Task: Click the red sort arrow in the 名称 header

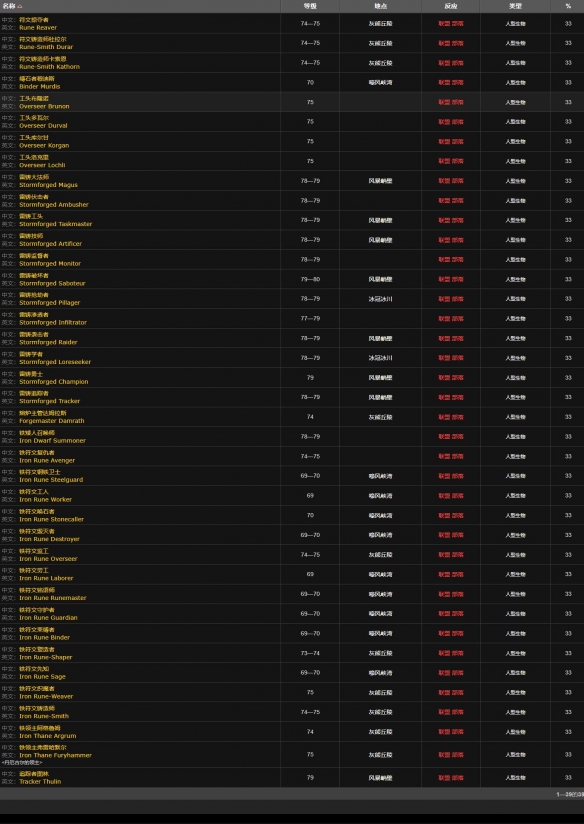Action: pos(20,6)
